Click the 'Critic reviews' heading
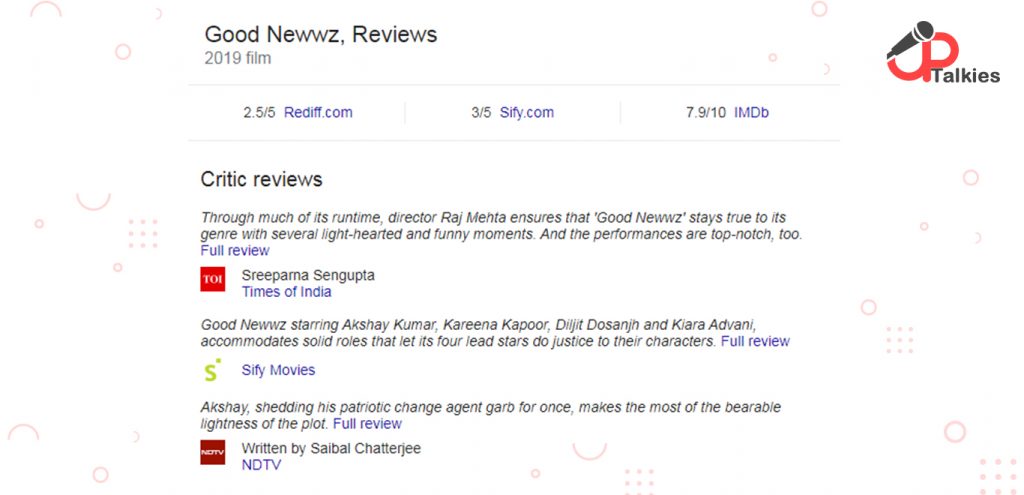This screenshot has width=1024, height=495. point(262,179)
